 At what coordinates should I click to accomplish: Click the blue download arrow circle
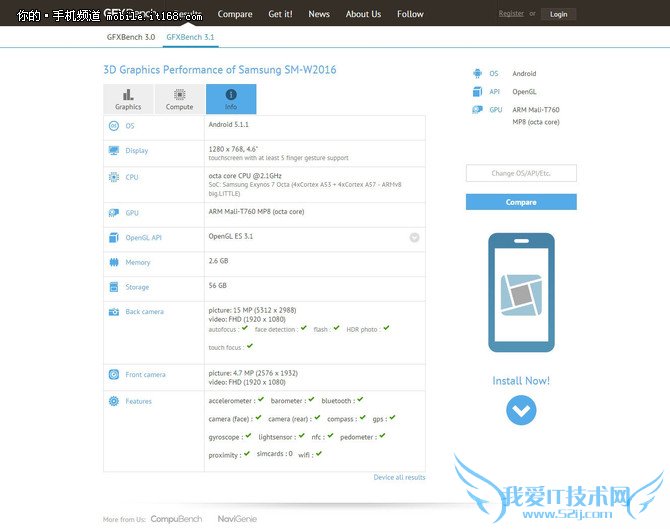(521, 410)
